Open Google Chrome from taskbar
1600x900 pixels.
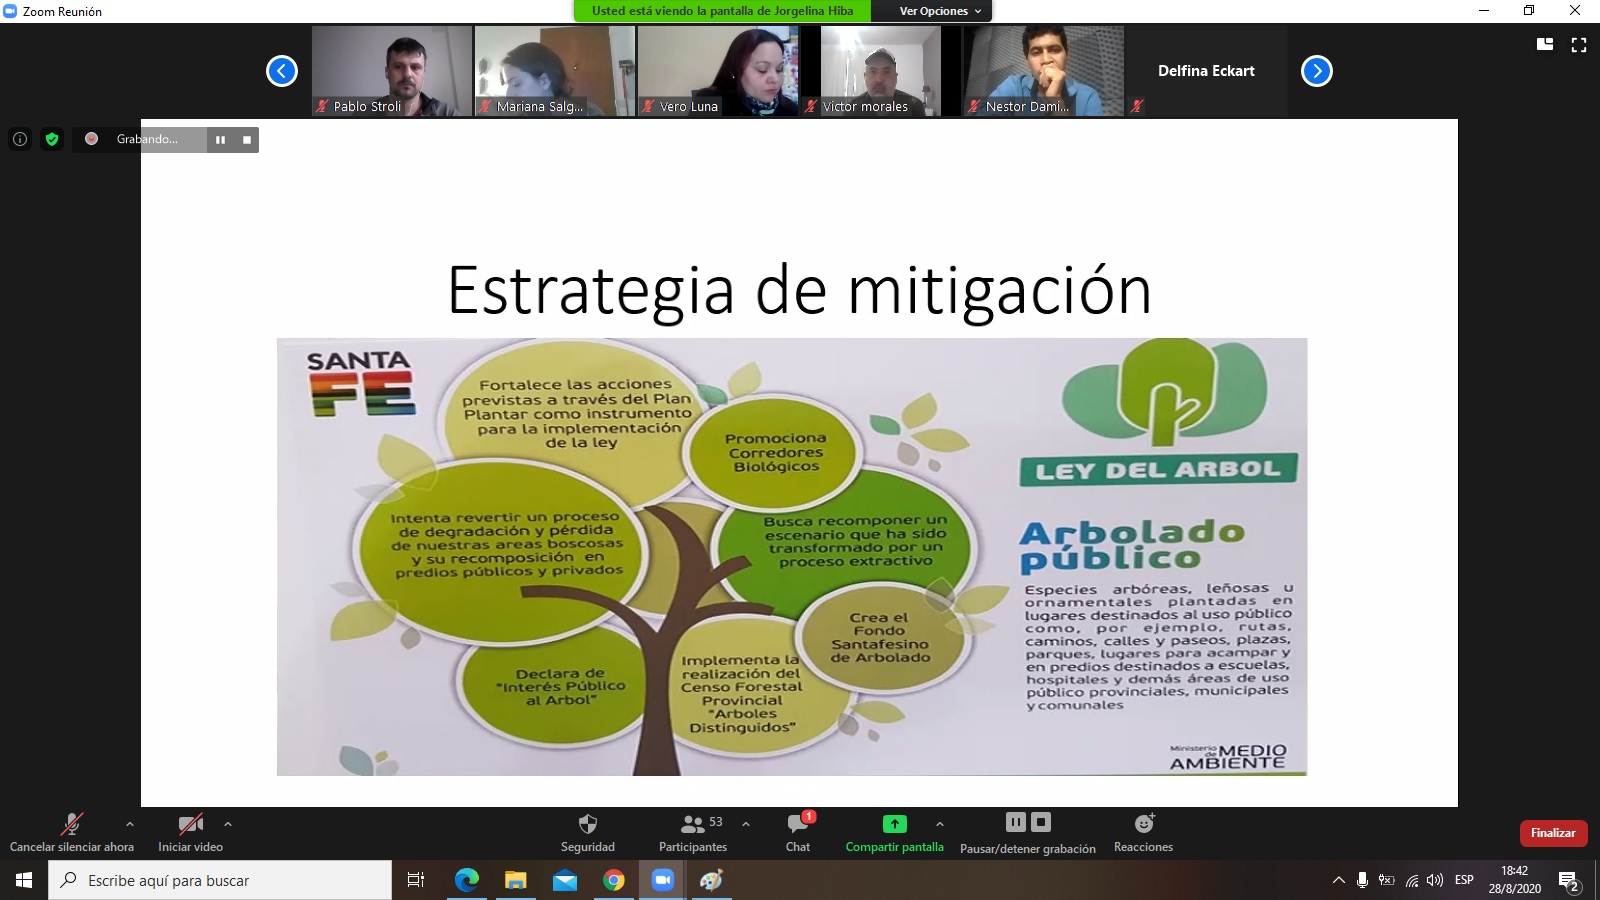click(x=614, y=880)
